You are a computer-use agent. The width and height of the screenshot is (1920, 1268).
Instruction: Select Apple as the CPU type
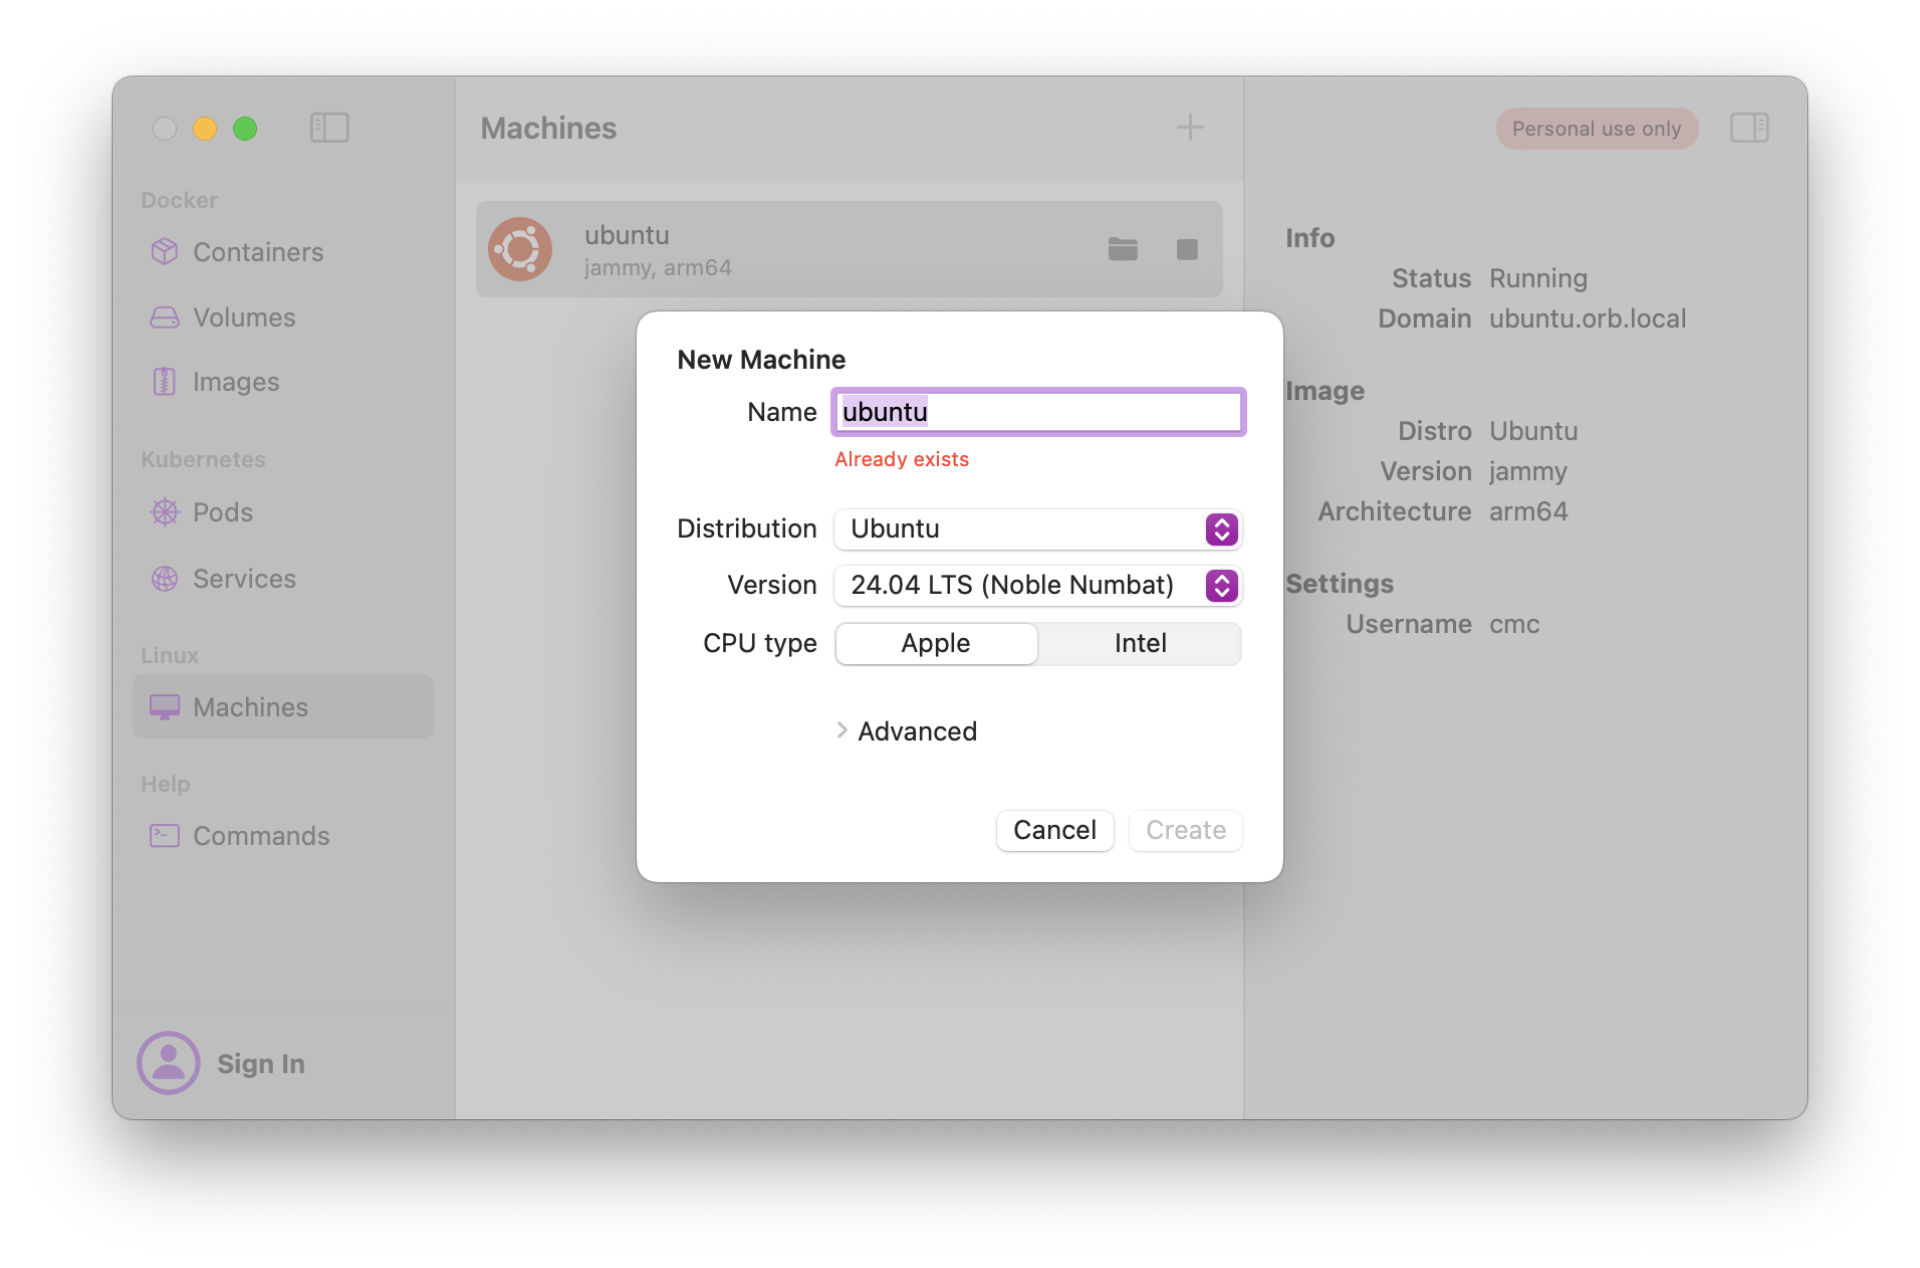(x=935, y=643)
